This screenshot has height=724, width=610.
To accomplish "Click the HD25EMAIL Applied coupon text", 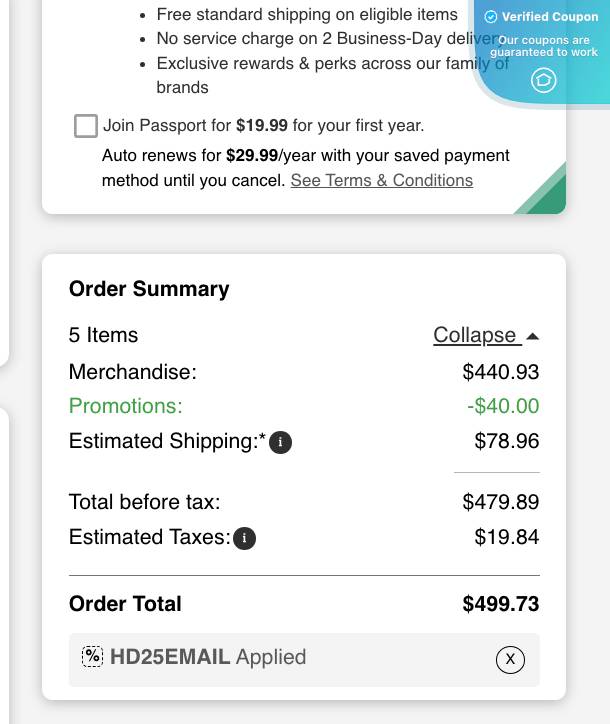I will point(208,657).
